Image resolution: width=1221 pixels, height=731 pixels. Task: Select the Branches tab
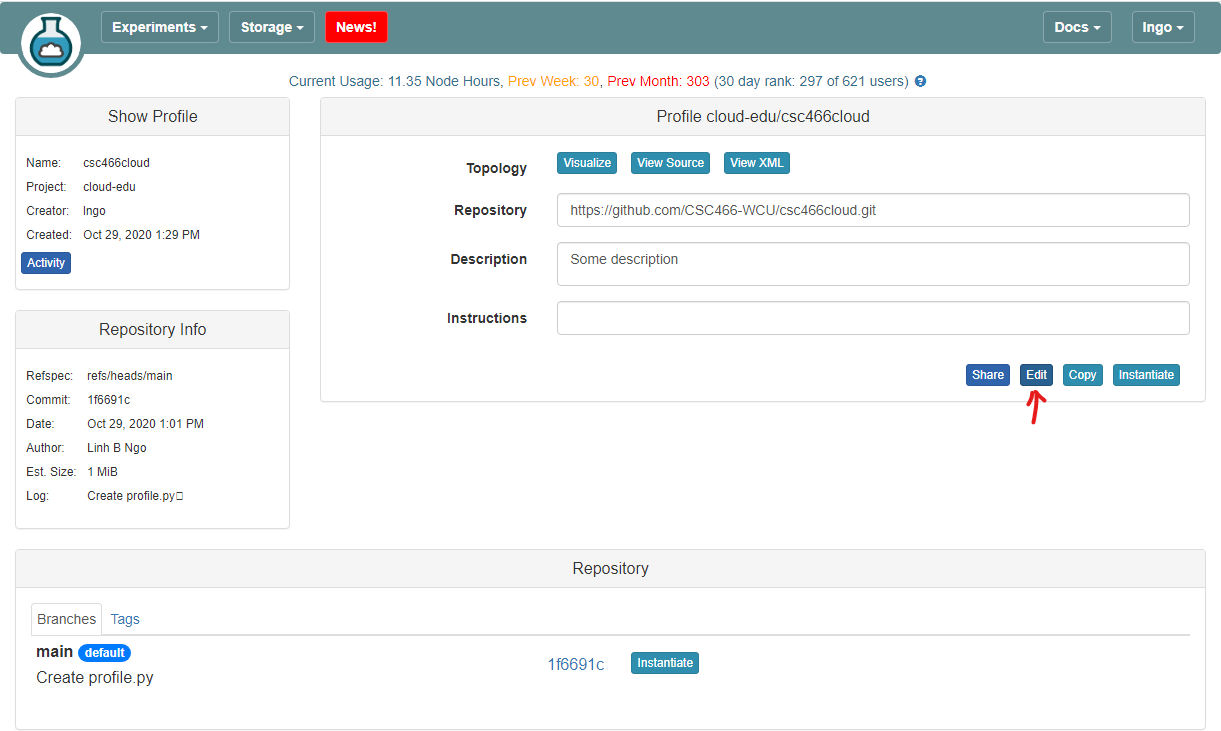[67, 619]
